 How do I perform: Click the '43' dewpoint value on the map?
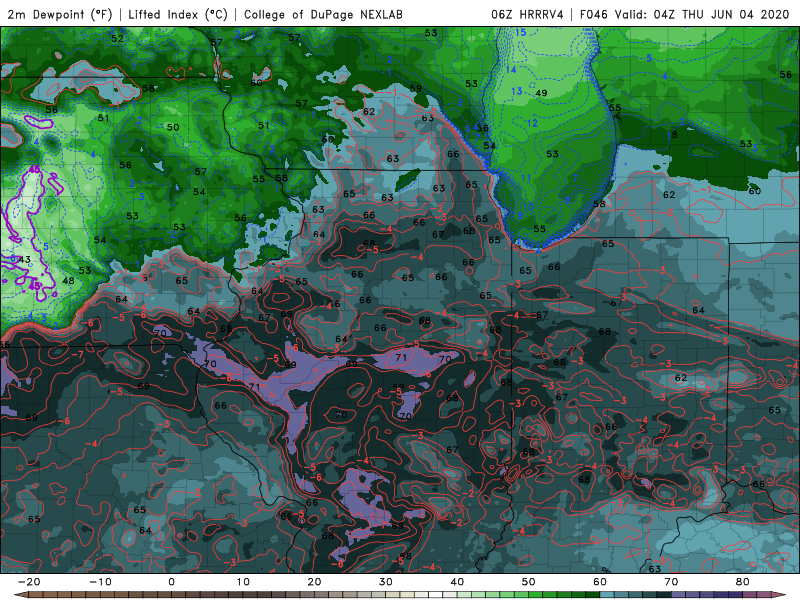(24, 260)
